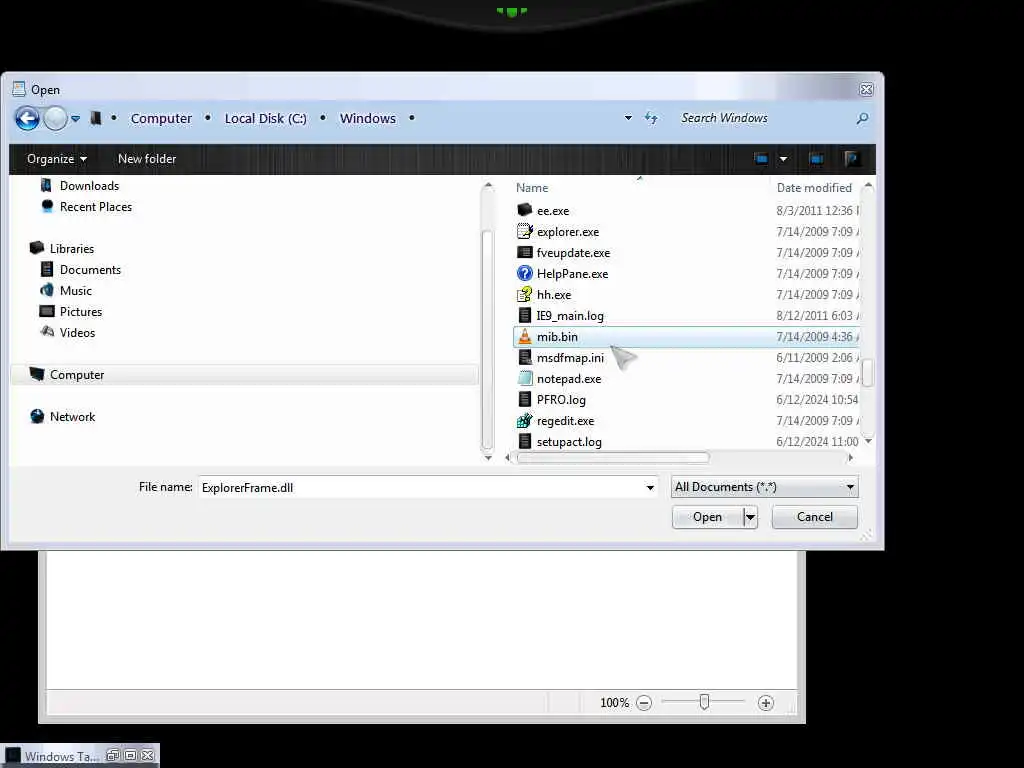Select Libraries in the navigation pane

72,249
